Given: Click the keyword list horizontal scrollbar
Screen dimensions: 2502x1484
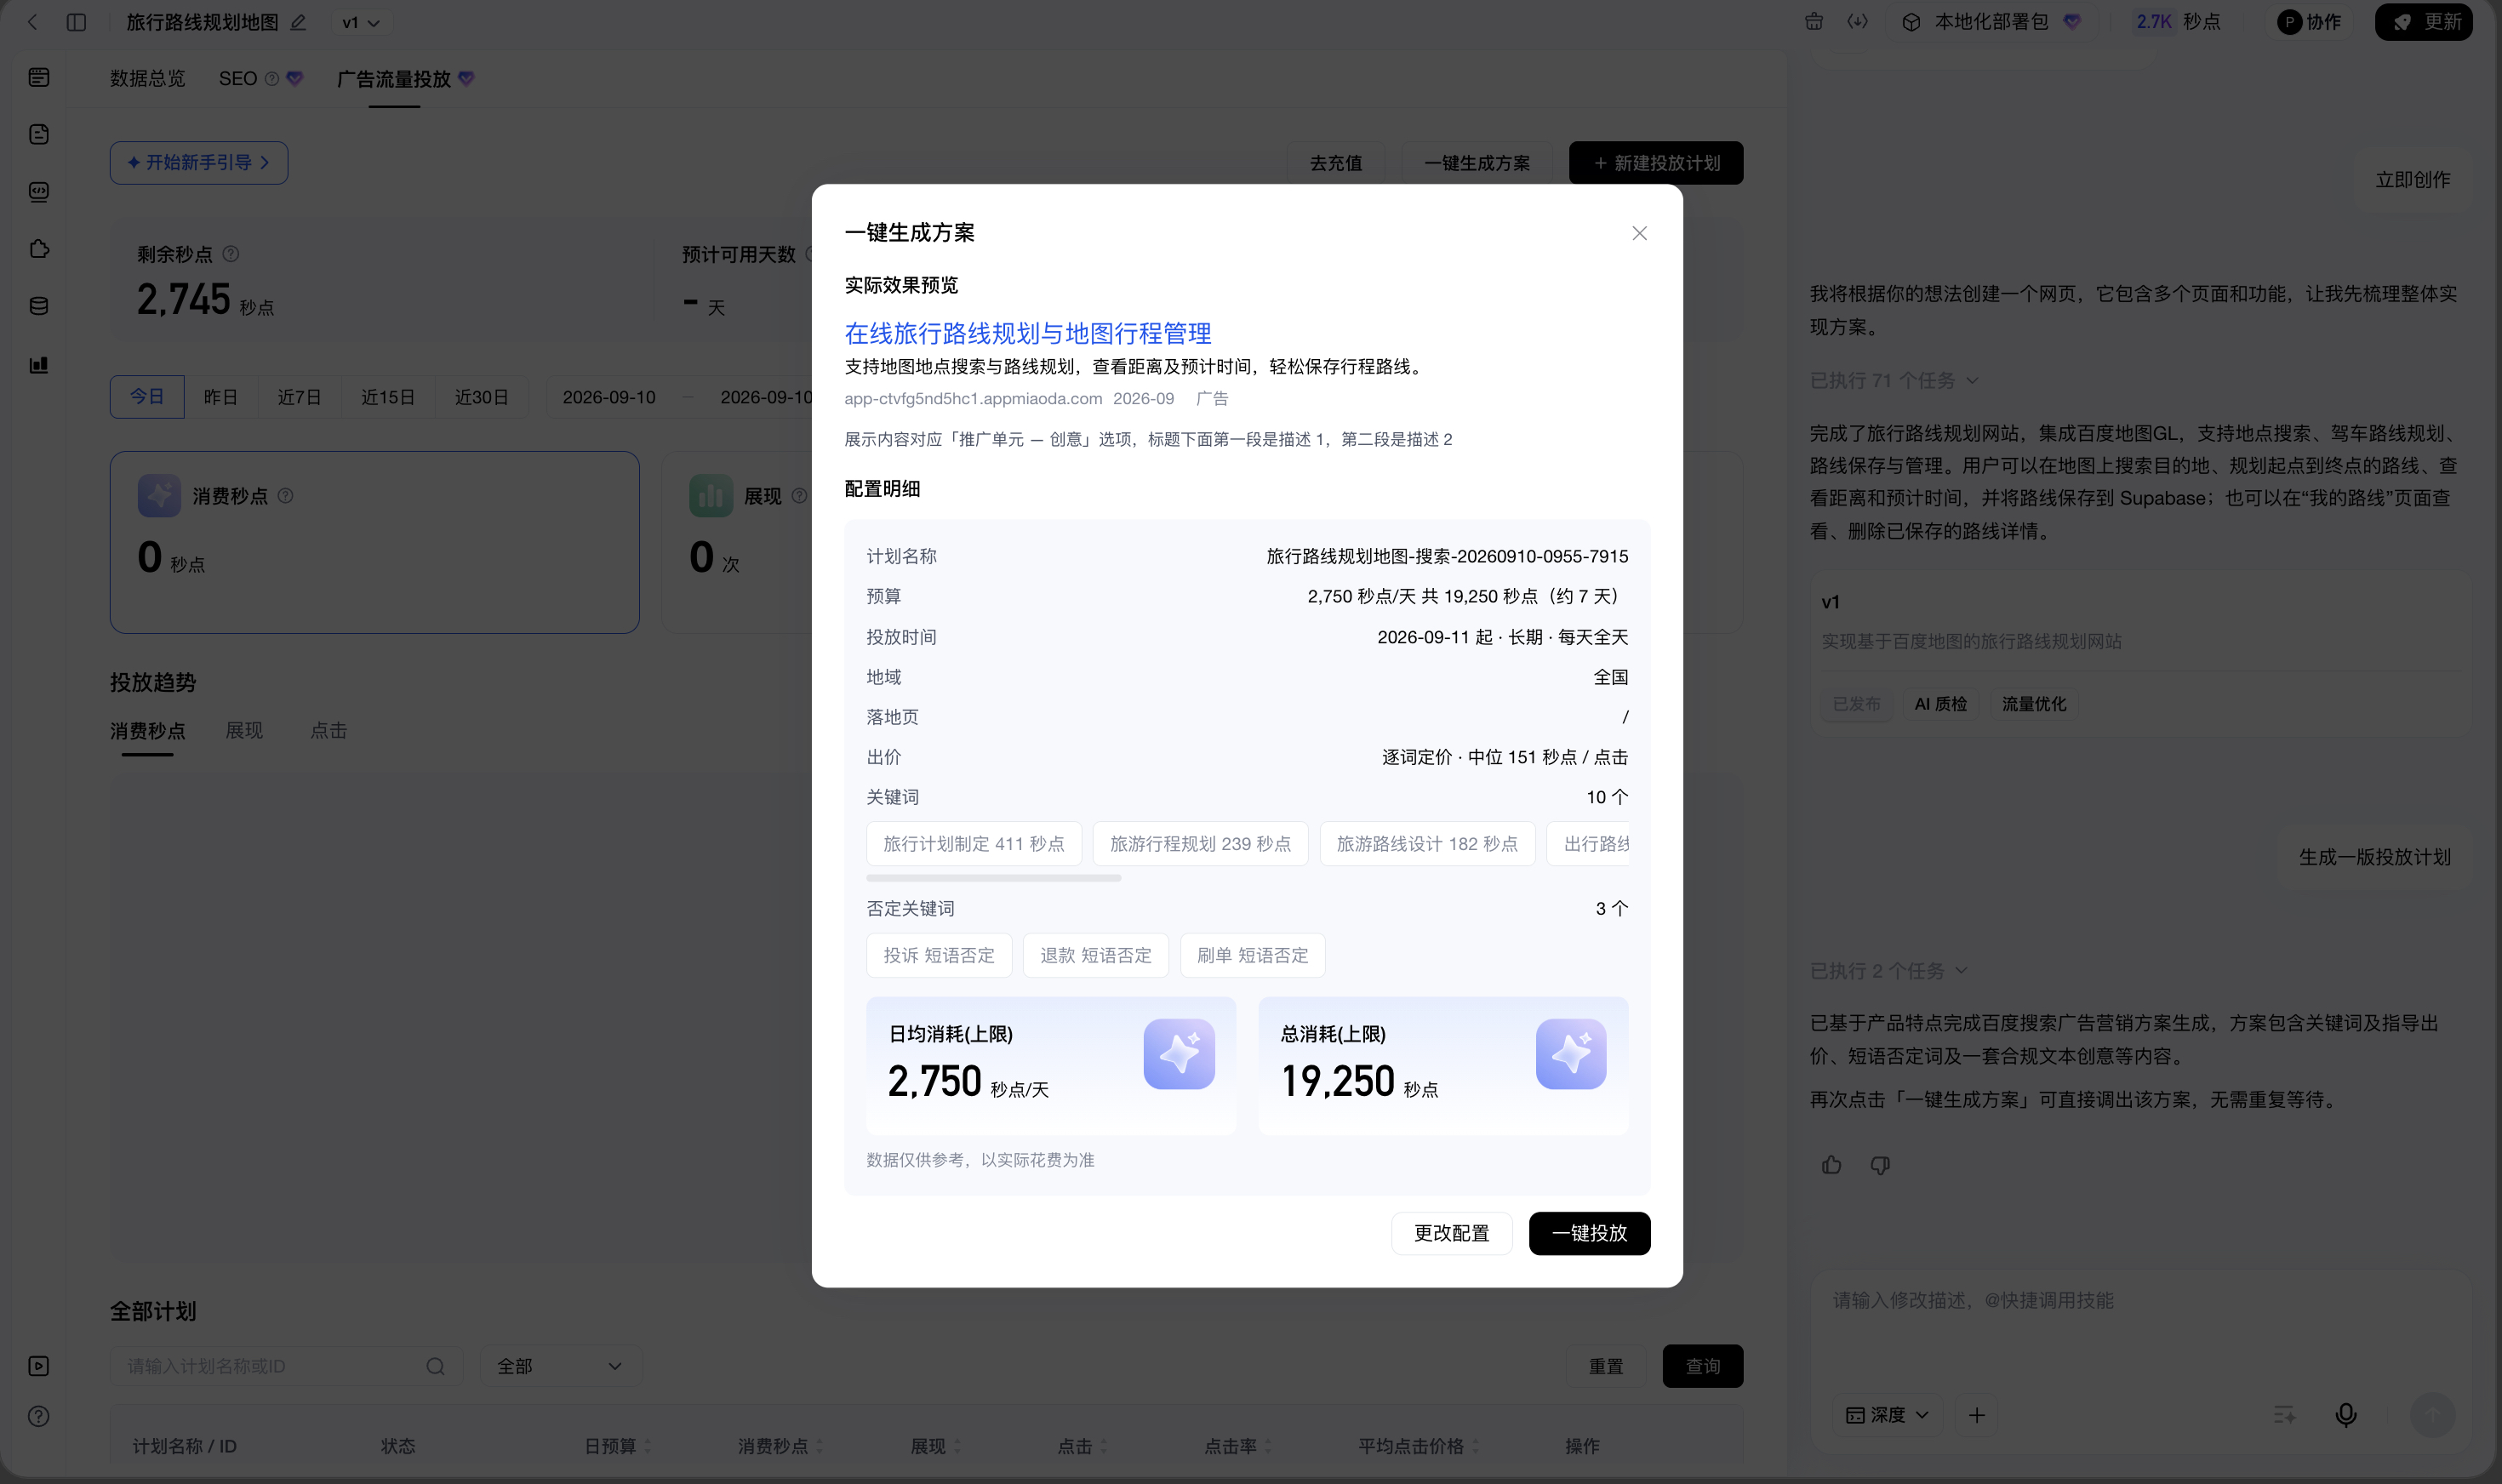Looking at the screenshot, I should (993, 878).
